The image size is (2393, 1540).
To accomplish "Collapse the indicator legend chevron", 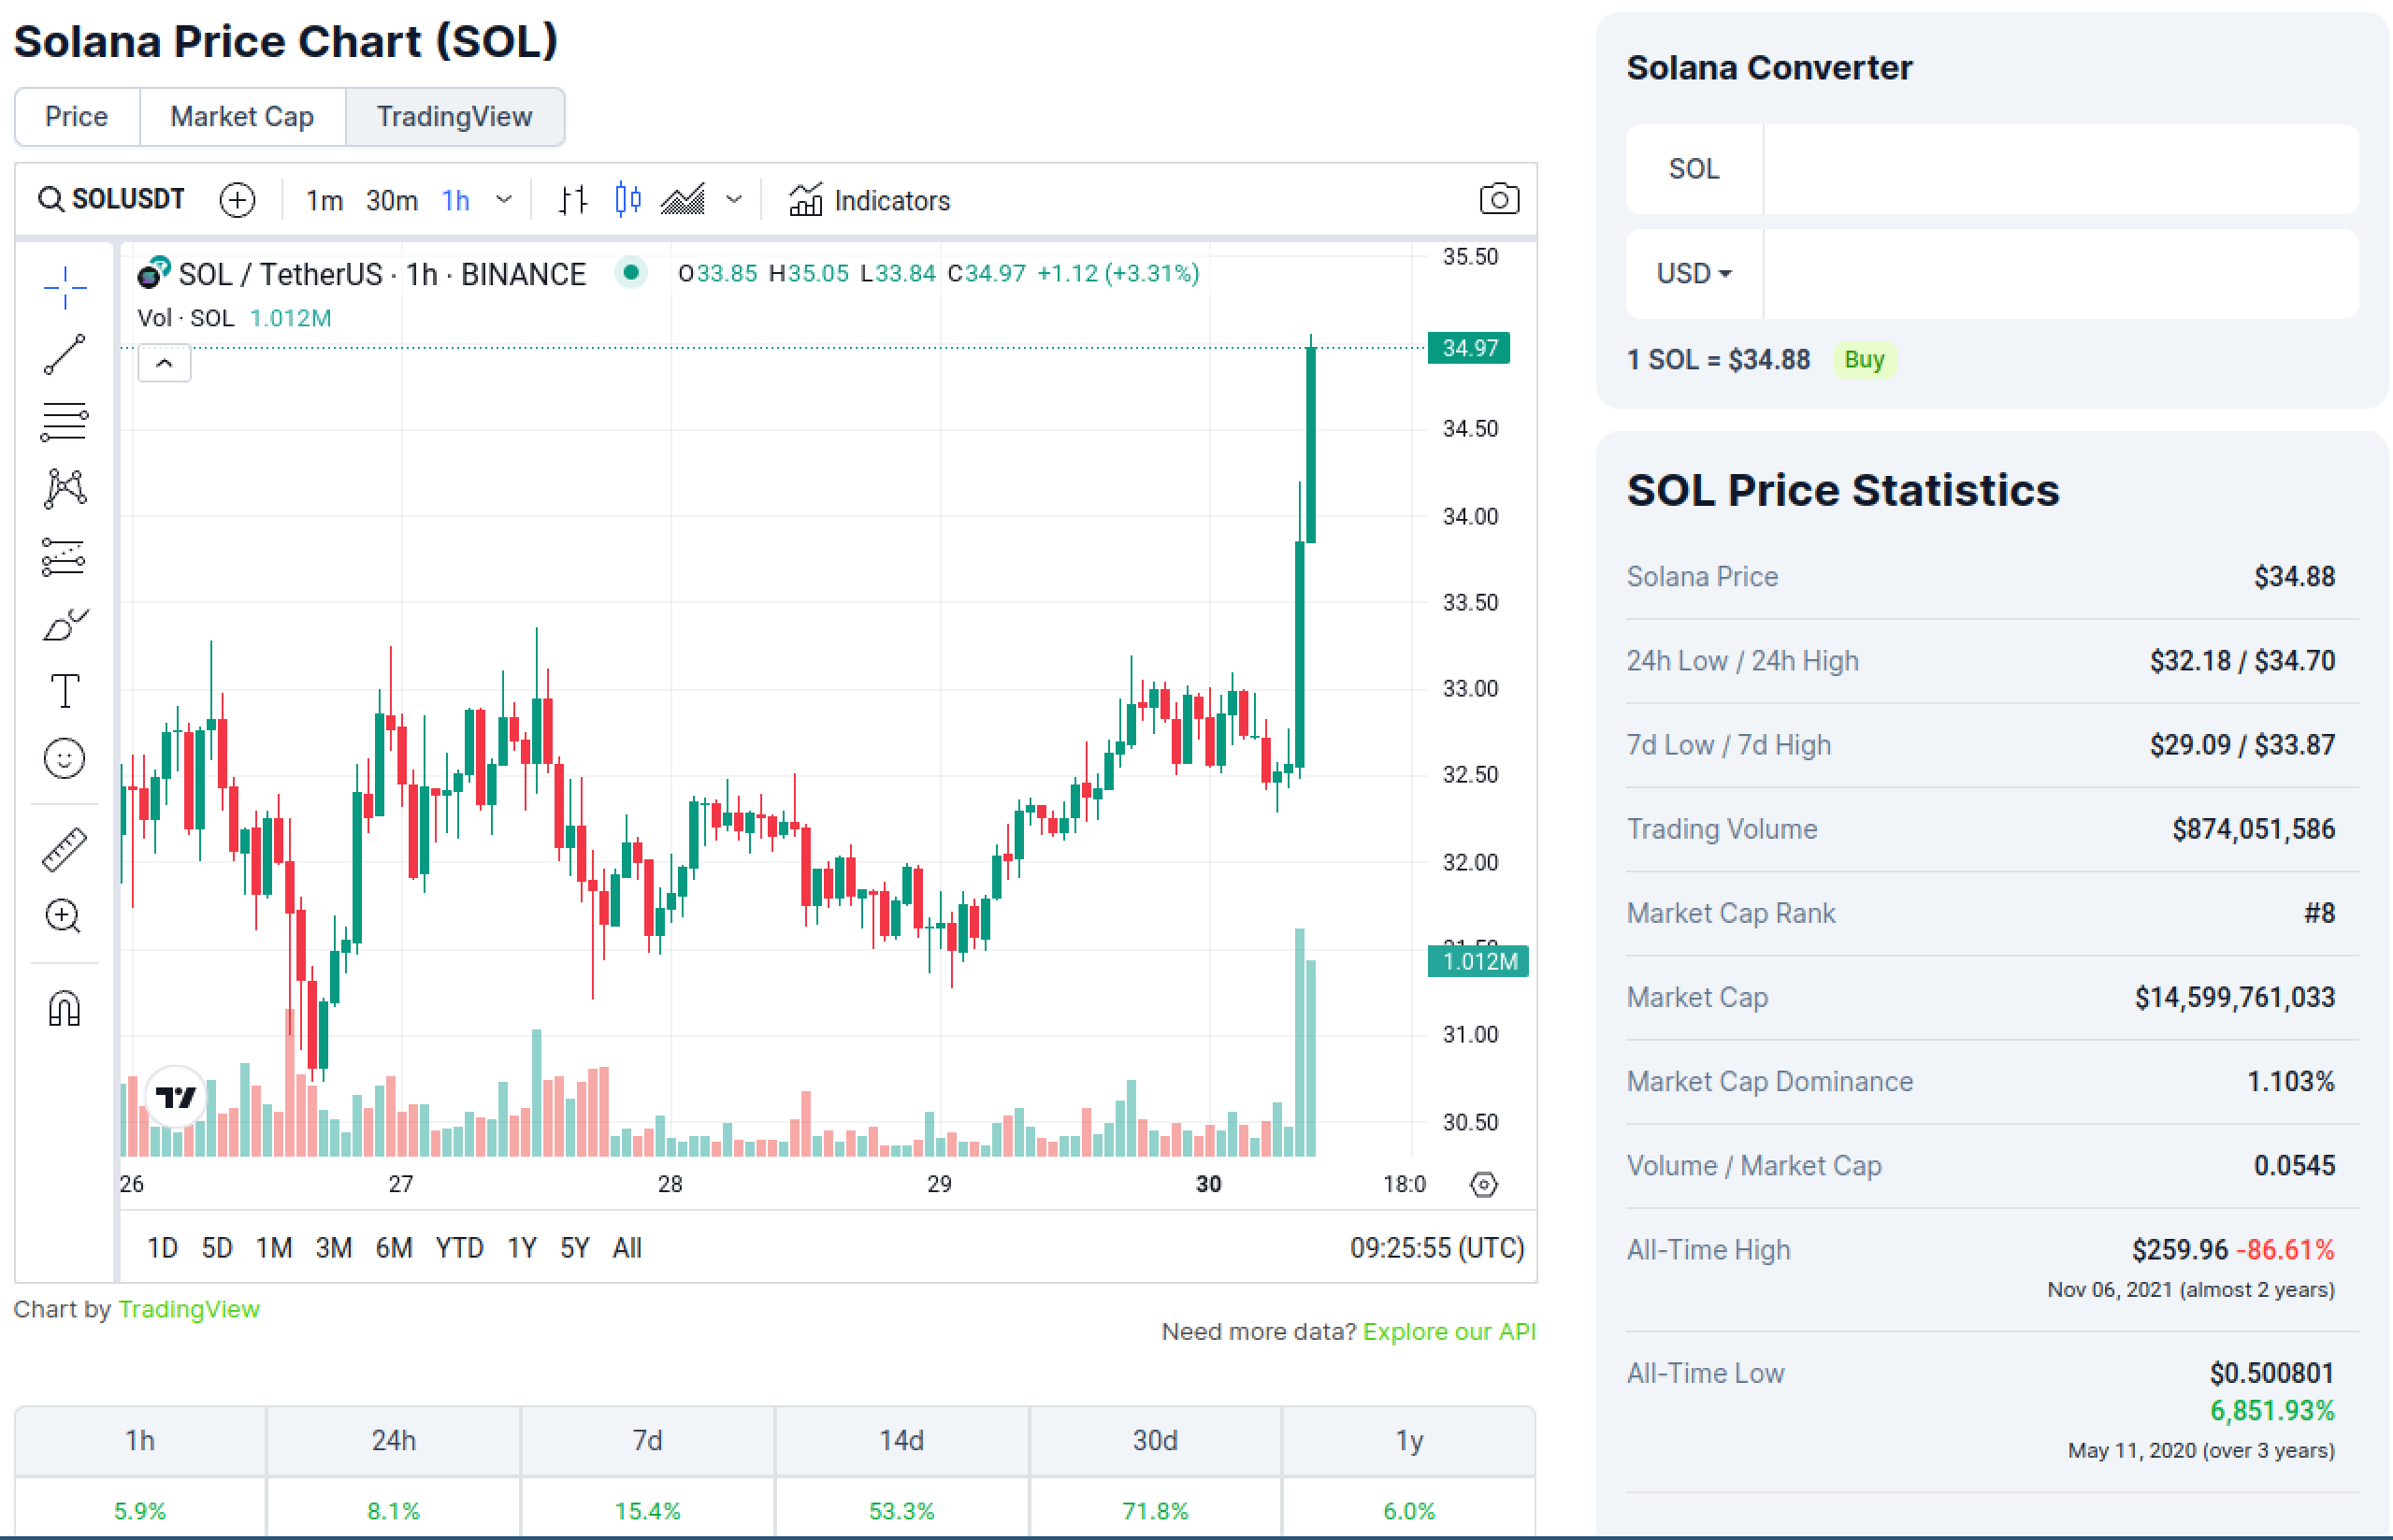I will pos(164,363).
